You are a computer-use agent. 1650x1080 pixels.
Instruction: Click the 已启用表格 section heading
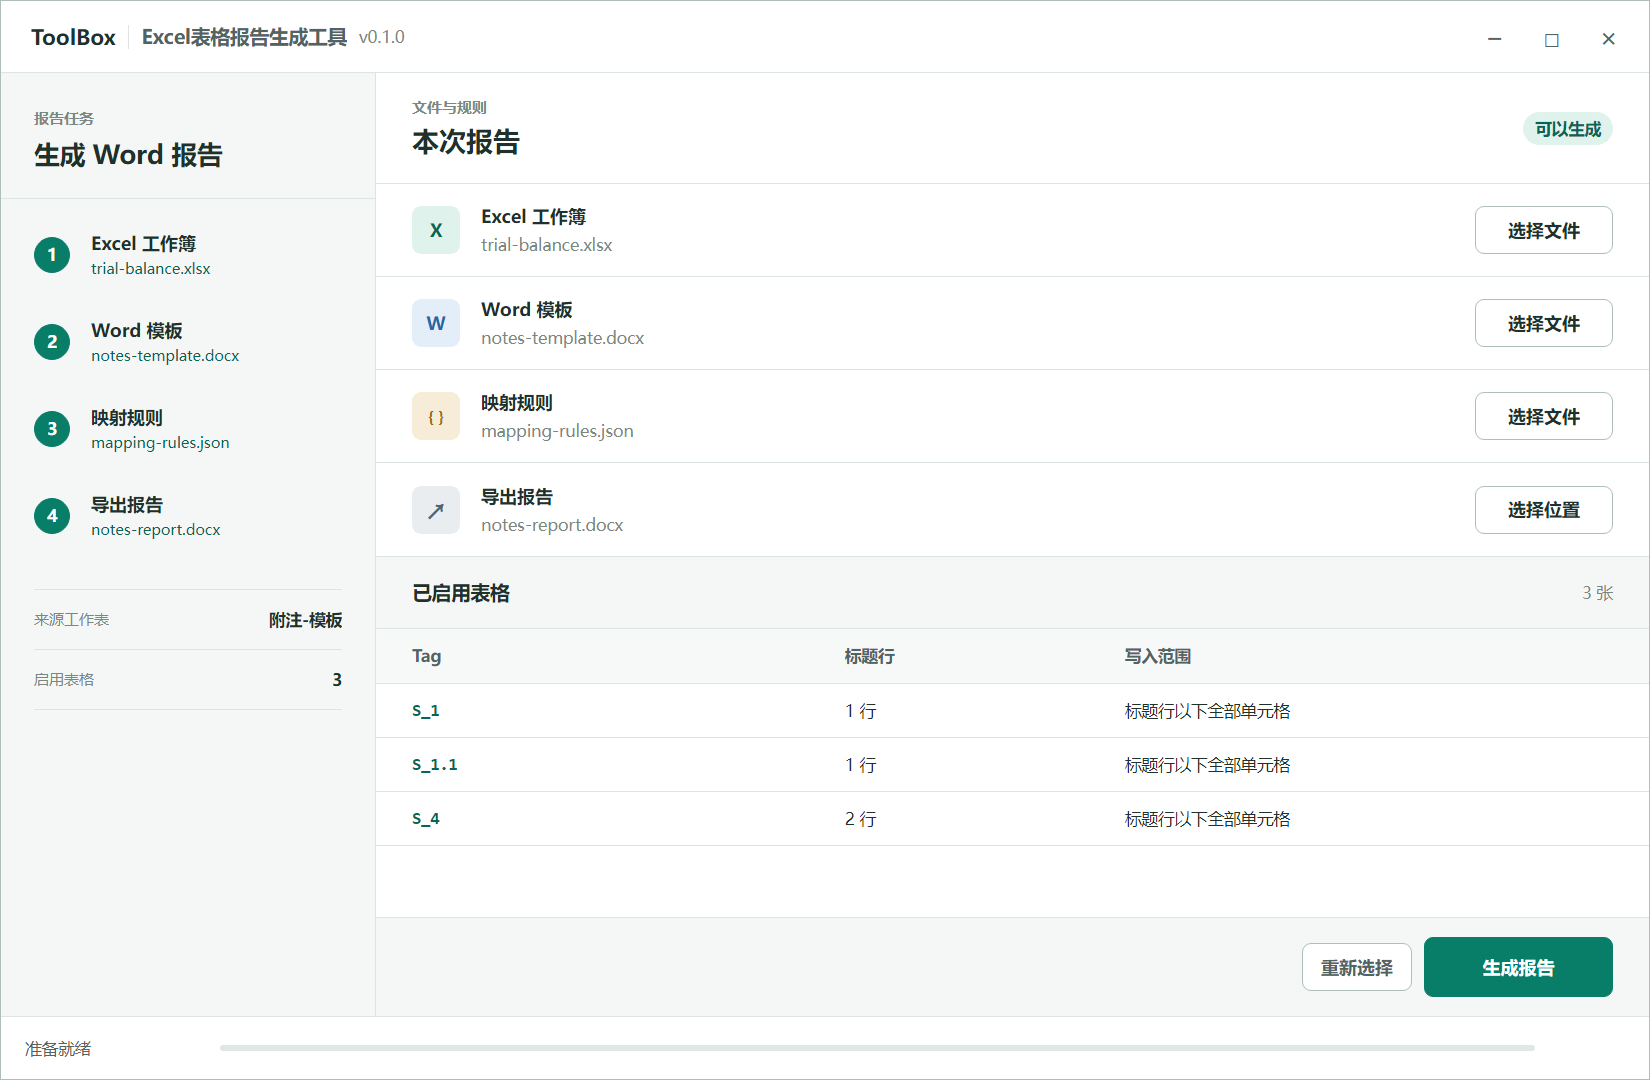[461, 593]
